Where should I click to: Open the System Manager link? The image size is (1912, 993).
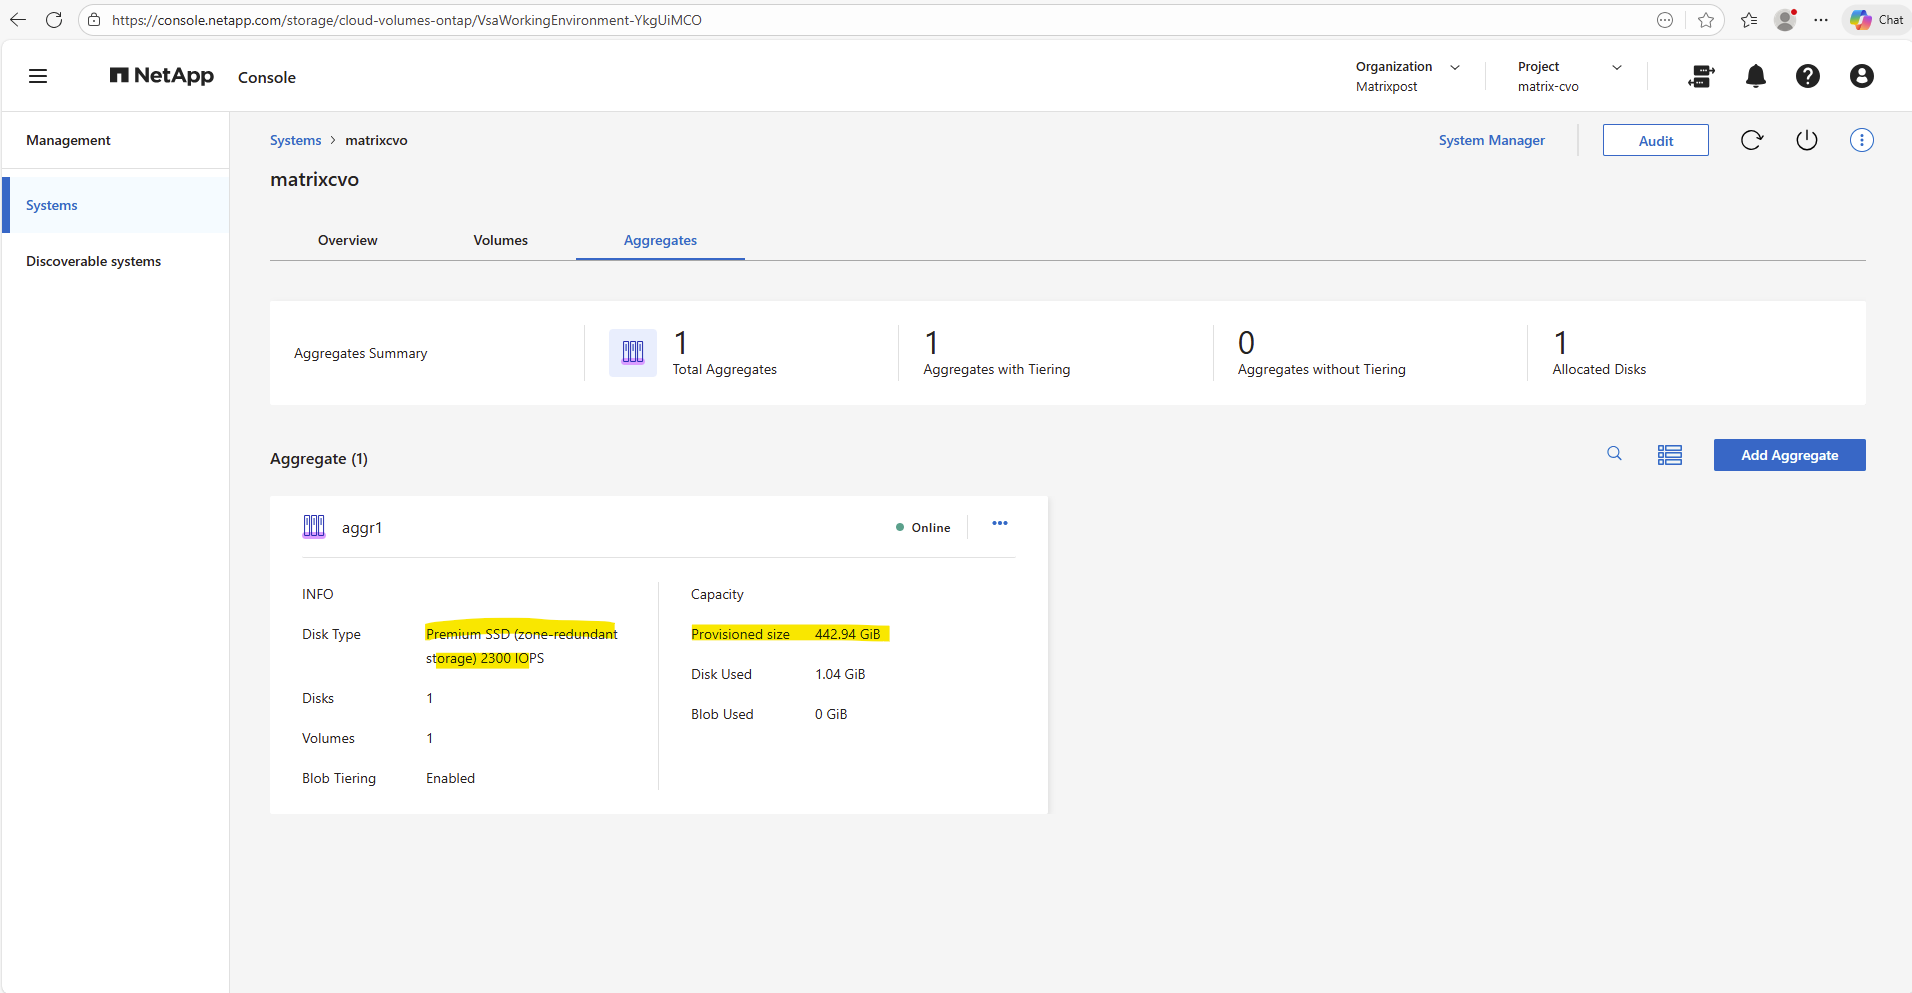[1491, 140]
